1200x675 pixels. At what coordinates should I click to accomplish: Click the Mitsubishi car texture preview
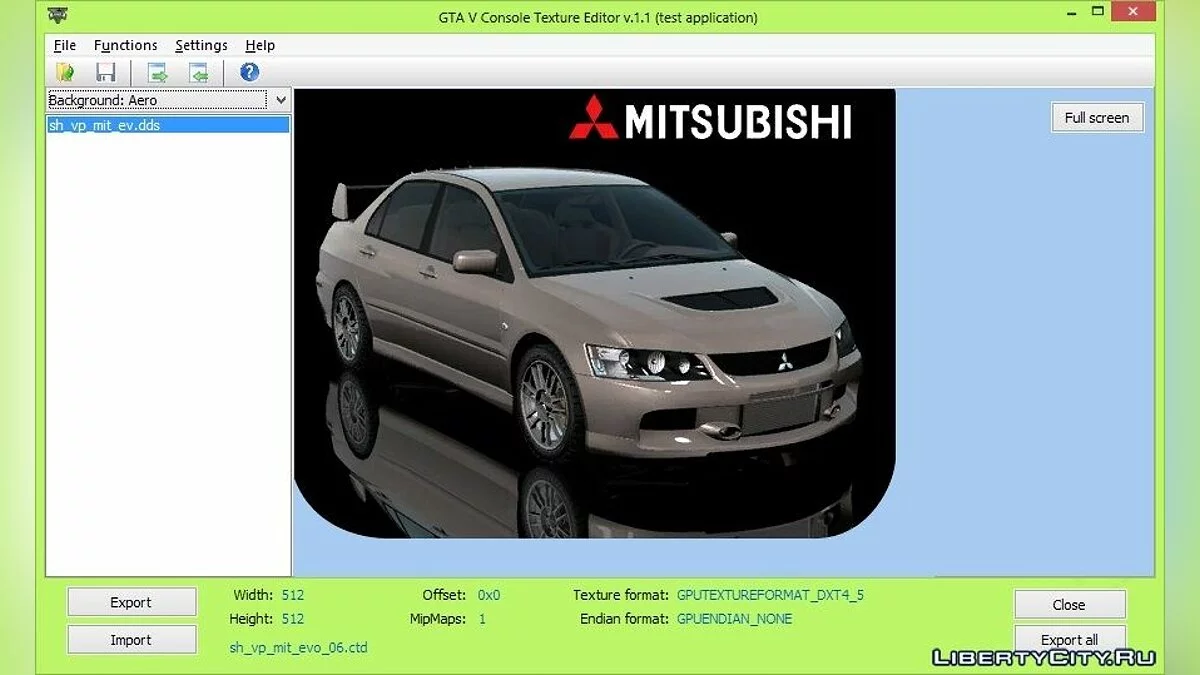594,313
